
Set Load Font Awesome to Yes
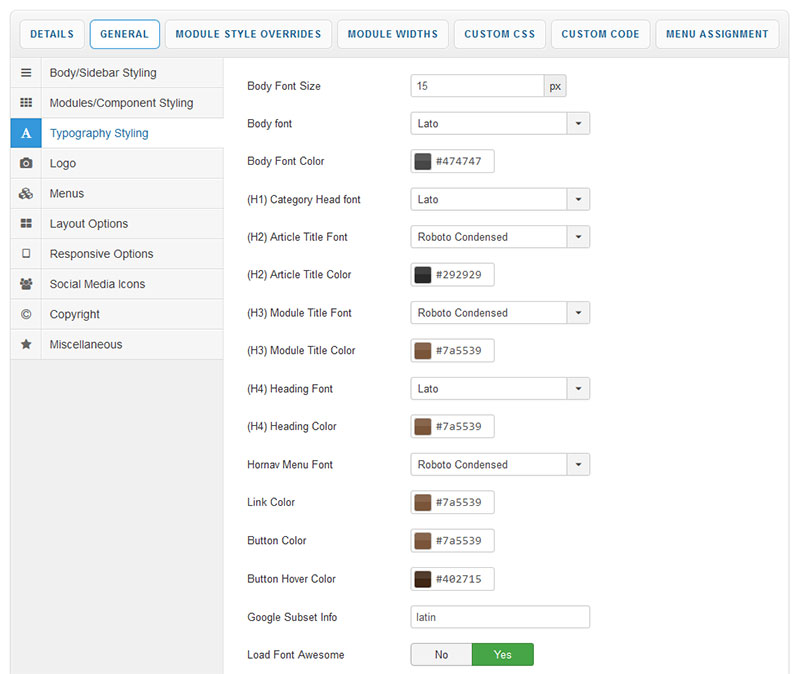click(x=502, y=655)
